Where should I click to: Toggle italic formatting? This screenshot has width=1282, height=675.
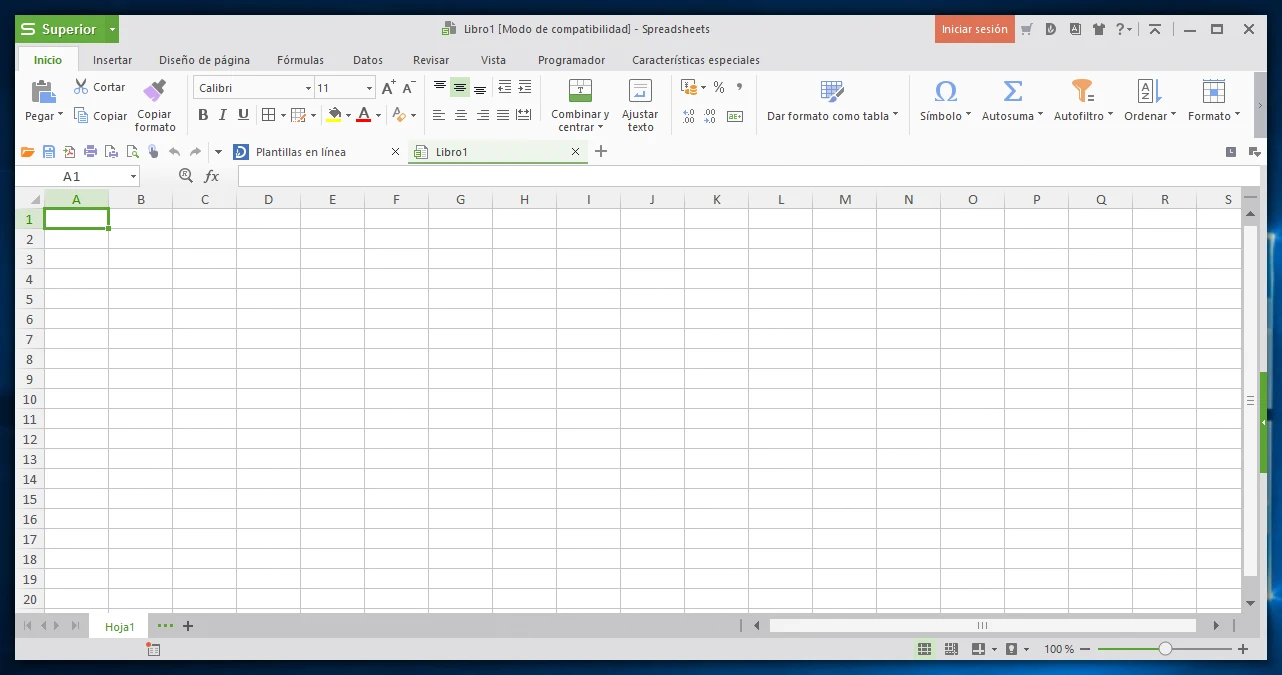point(223,115)
